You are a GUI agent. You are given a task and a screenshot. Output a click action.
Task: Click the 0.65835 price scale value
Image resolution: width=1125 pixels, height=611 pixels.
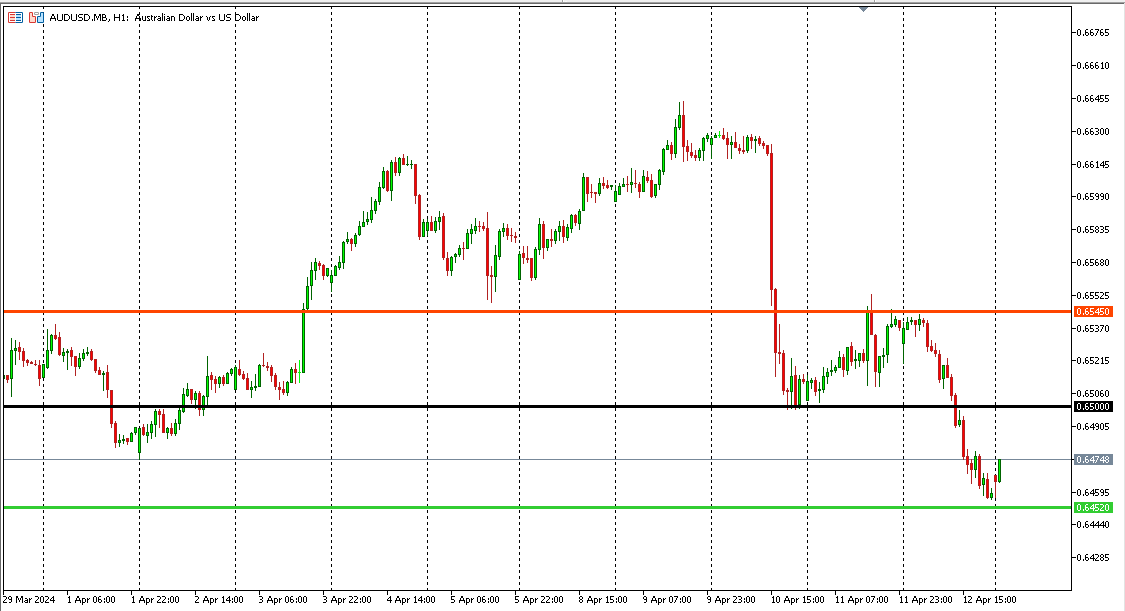tap(1093, 229)
